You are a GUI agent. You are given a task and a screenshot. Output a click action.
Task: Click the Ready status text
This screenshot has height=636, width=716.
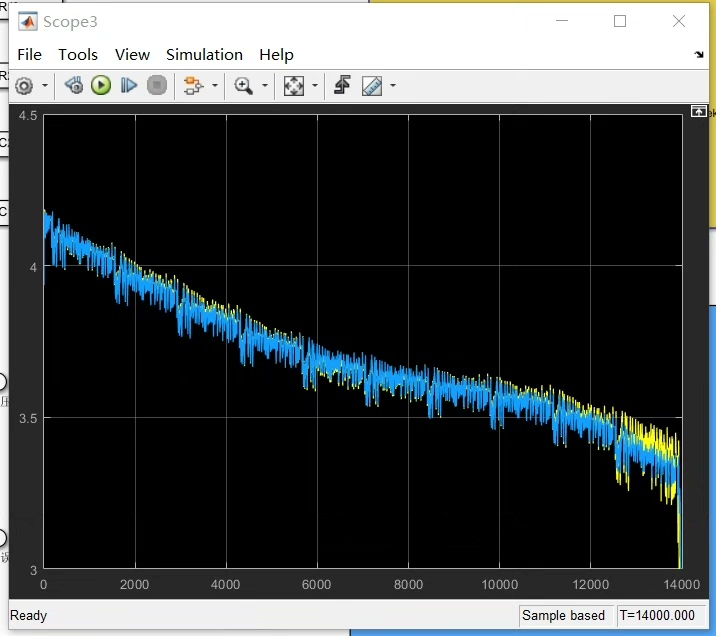[28, 616]
